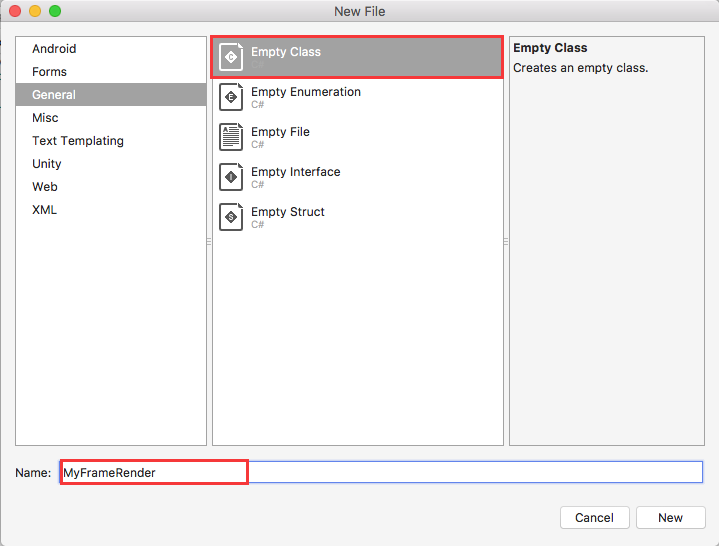The image size is (719, 546).
Task: Click the Empty Enumeration template icon
Action: tap(231, 97)
